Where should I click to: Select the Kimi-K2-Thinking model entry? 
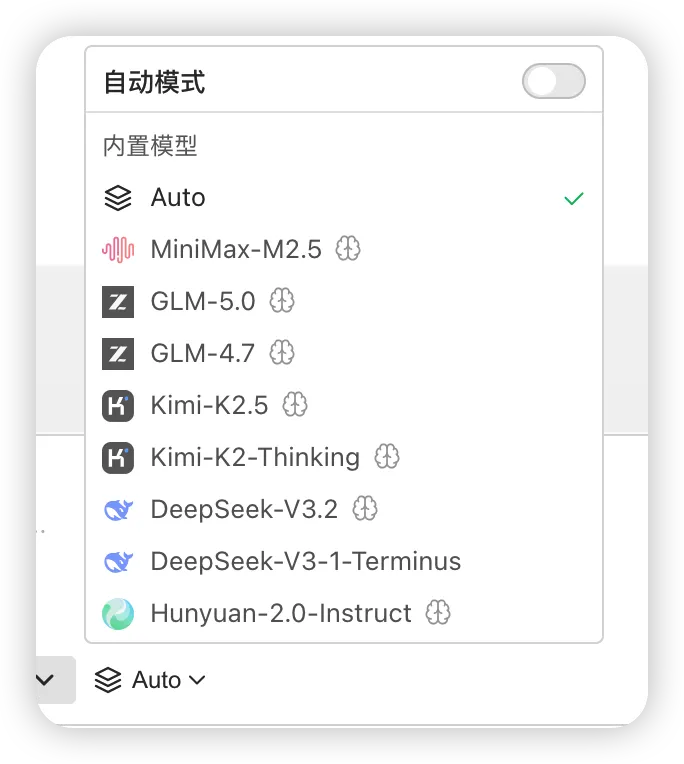(x=255, y=458)
